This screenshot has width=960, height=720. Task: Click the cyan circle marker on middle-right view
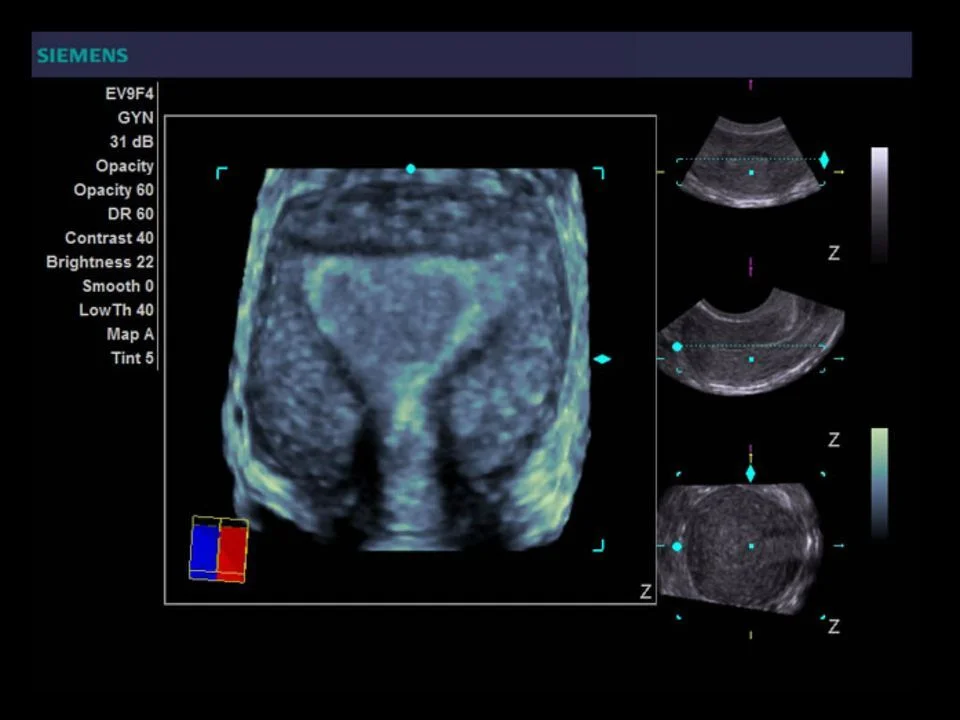677,347
